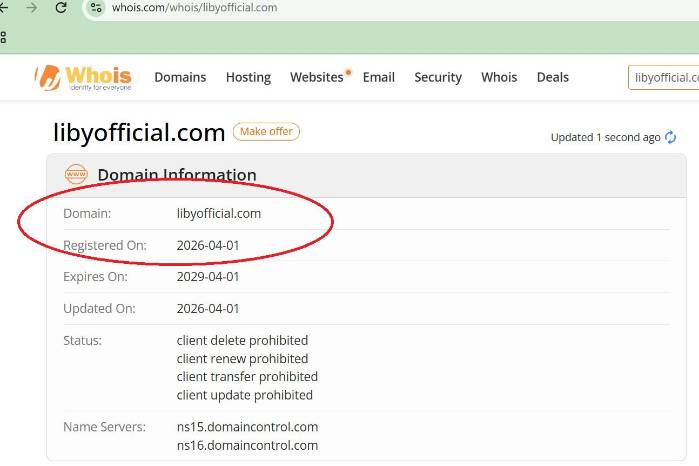Click the Domain: label
Viewport: 699px width, 466px height.
pos(87,214)
